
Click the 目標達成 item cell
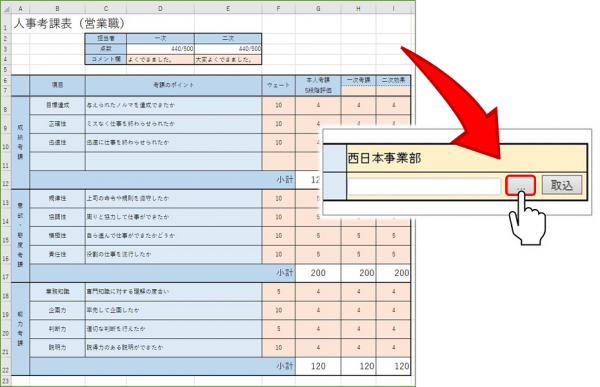57,105
